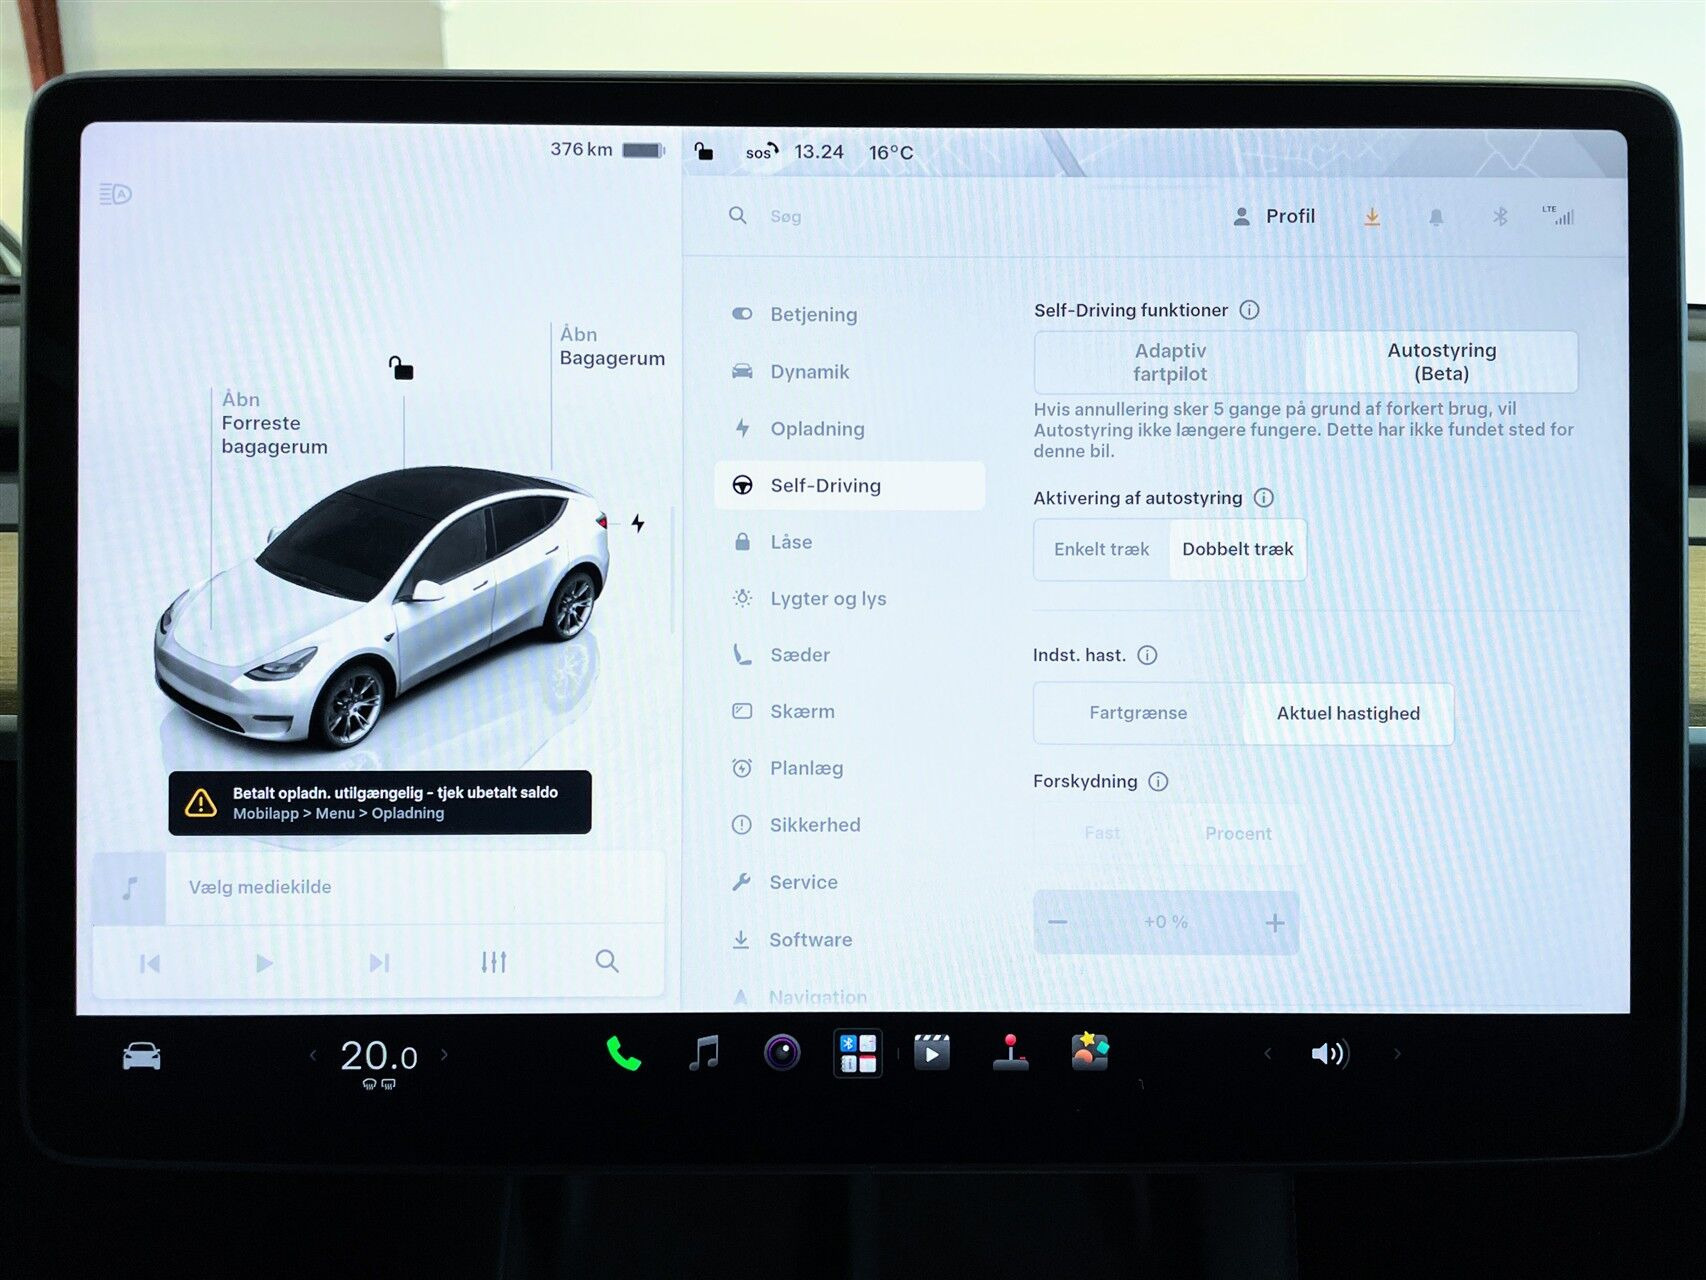Open info for Self-Driving funktioner
Viewport: 1706px width, 1280px height.
[1249, 310]
